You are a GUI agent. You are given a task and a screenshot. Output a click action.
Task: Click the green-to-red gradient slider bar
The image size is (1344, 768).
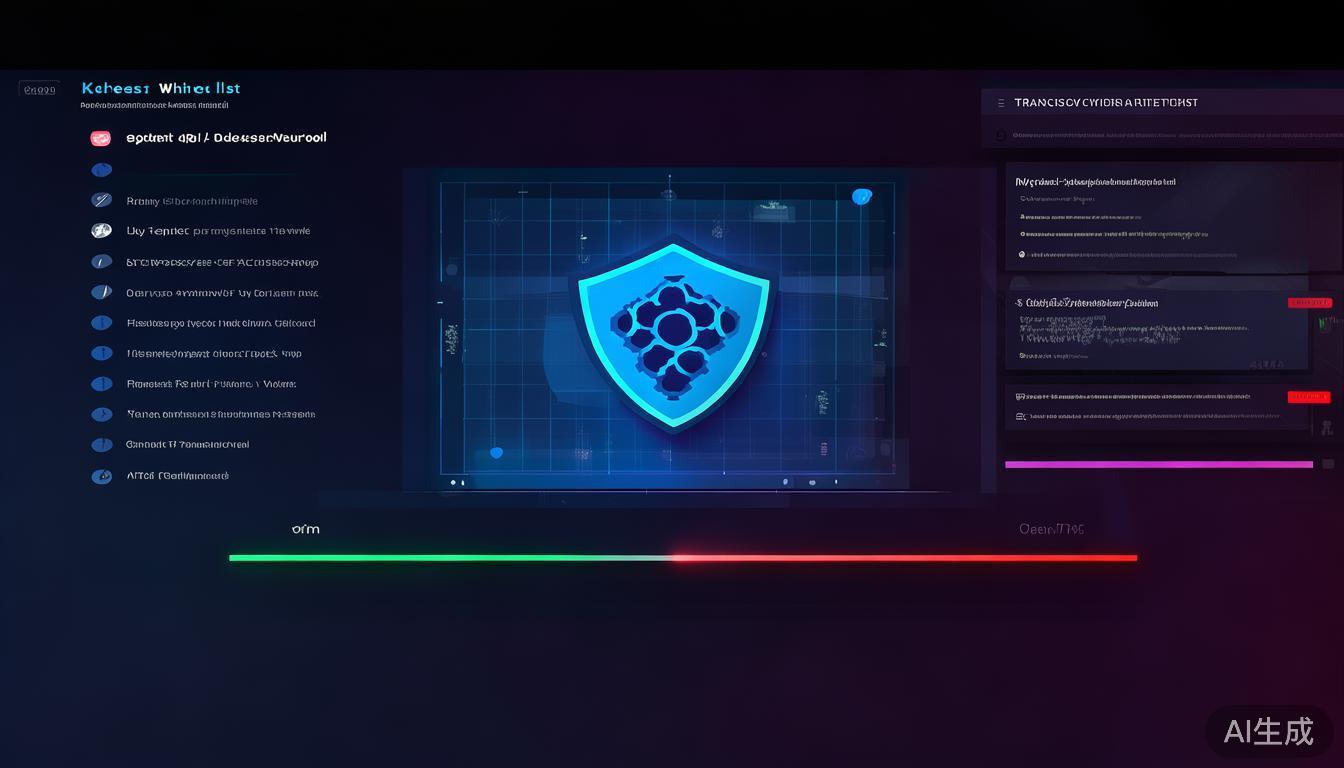point(683,557)
